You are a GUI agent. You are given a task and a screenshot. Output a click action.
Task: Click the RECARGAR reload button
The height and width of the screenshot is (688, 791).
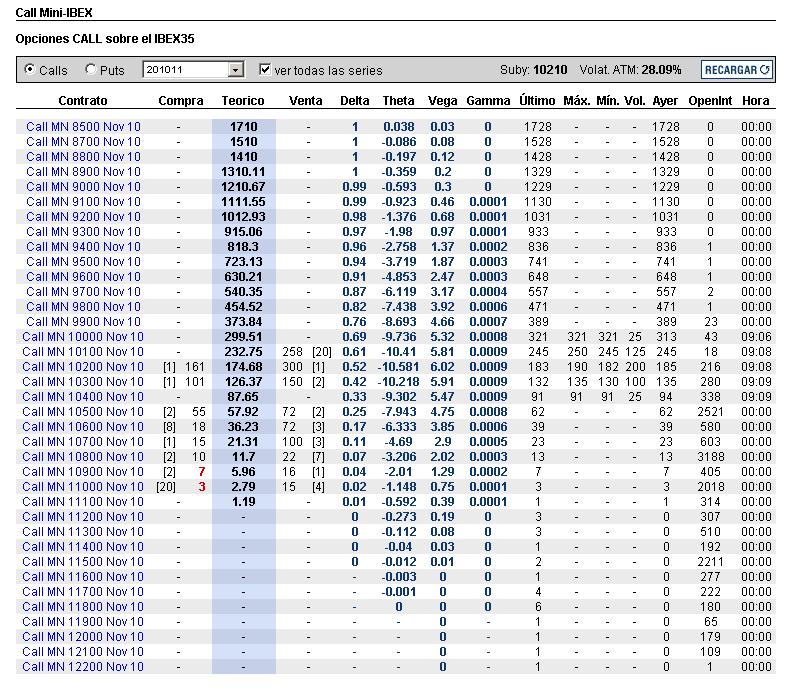pyautogui.click(x=737, y=70)
